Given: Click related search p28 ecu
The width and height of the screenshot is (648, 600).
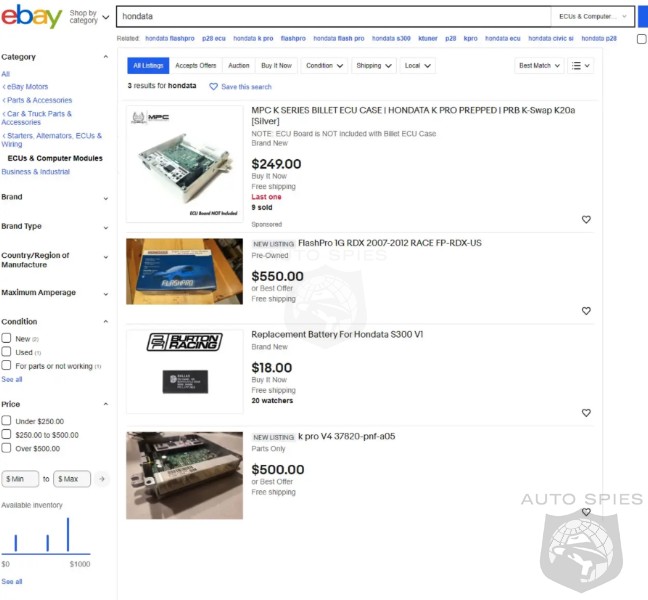Looking at the screenshot, I should click(214, 38).
